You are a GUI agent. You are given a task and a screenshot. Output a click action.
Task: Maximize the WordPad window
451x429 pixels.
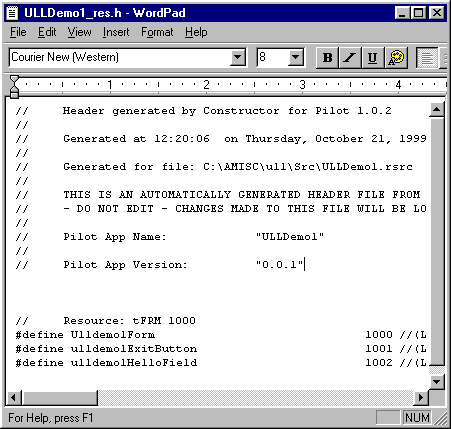[x=419, y=13]
